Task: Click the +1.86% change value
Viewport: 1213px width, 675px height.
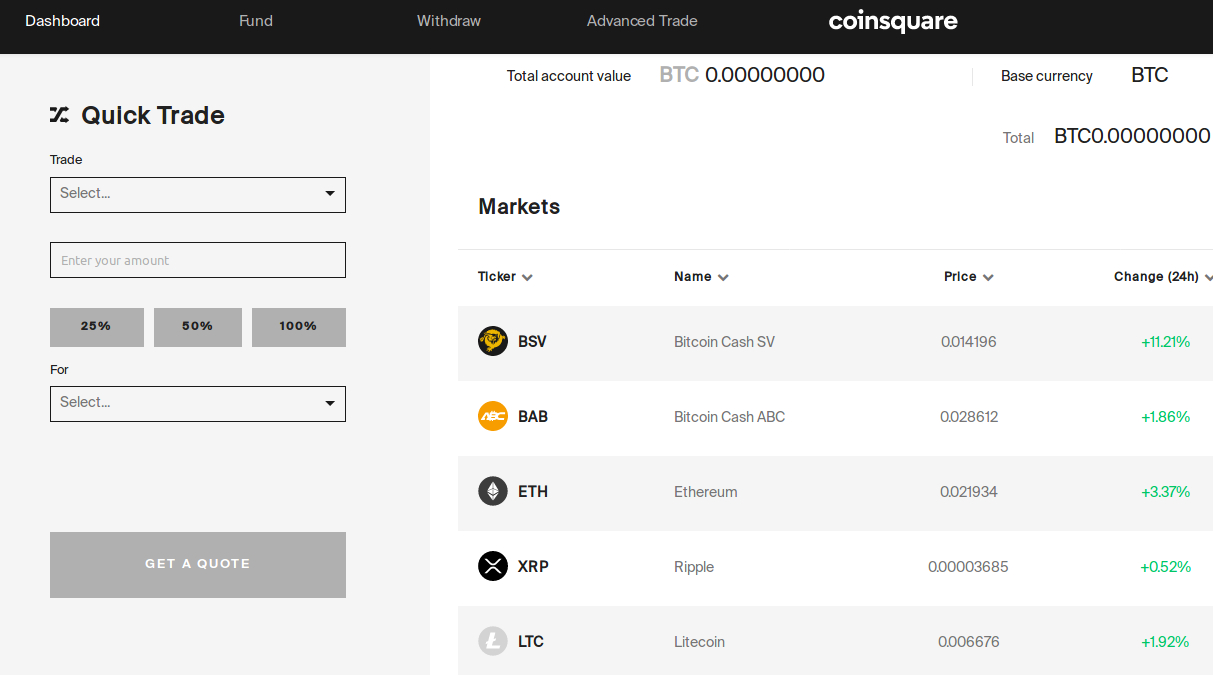Action: [x=1165, y=417]
